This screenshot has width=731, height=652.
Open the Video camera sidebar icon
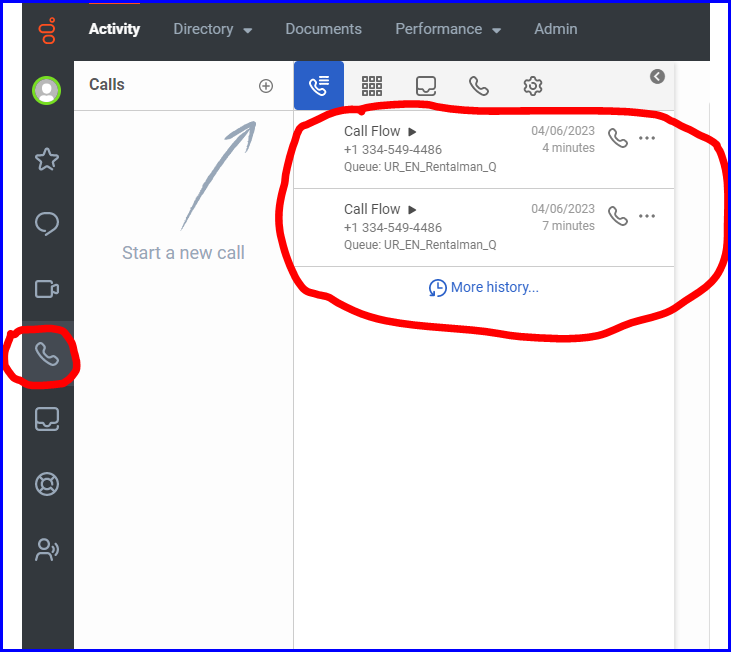point(47,289)
